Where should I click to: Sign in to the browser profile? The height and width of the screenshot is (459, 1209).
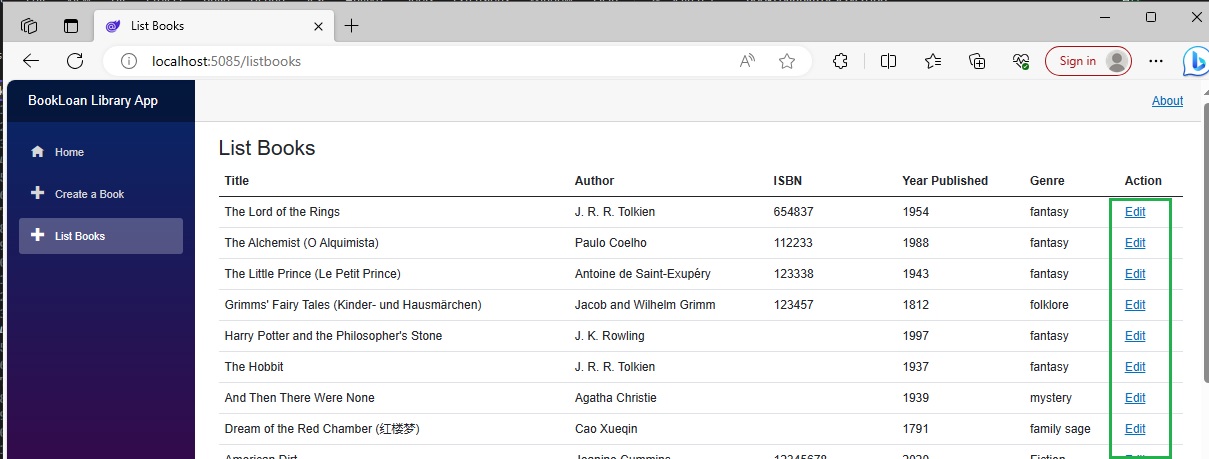[x=1088, y=61]
